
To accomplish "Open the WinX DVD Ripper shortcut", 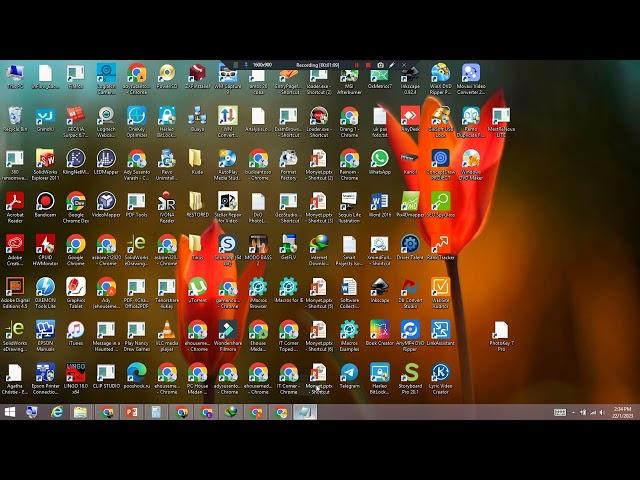I will (x=440, y=78).
